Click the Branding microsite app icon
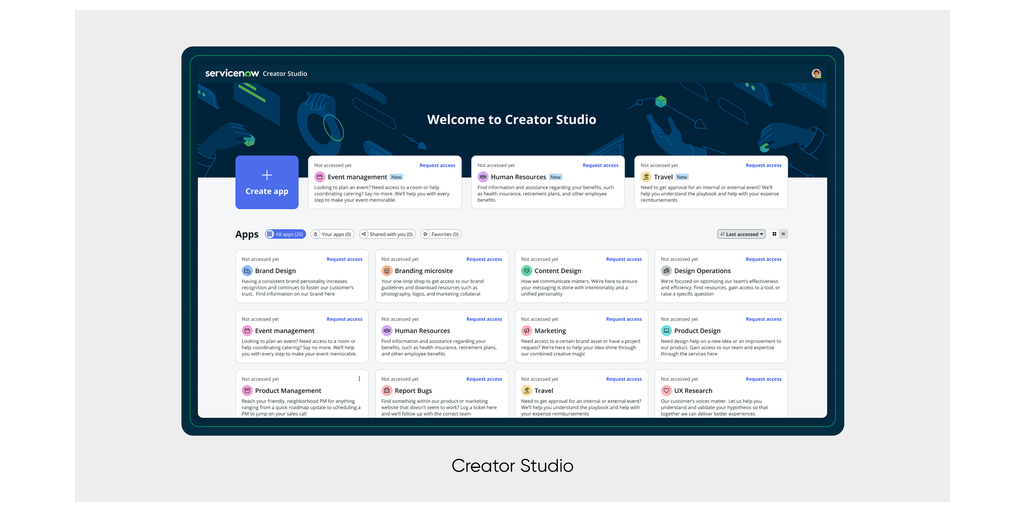The width and height of the screenshot is (1024, 512). (x=387, y=271)
